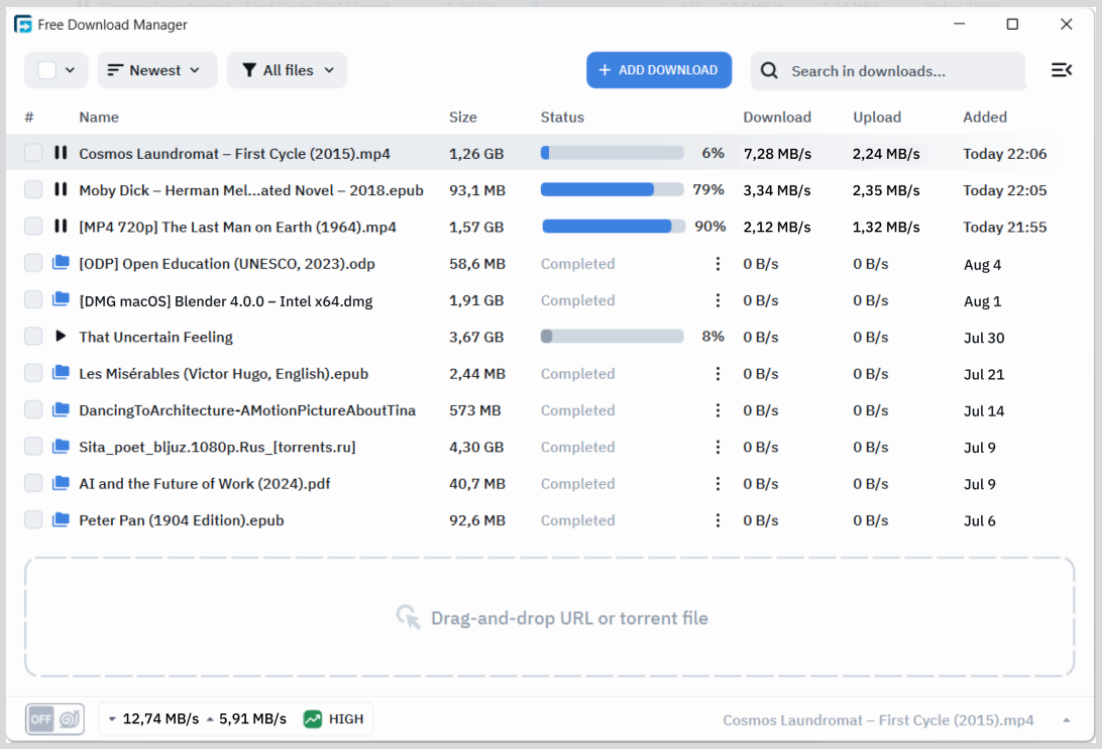
Task: Sort by the Status column header
Action: pos(562,117)
